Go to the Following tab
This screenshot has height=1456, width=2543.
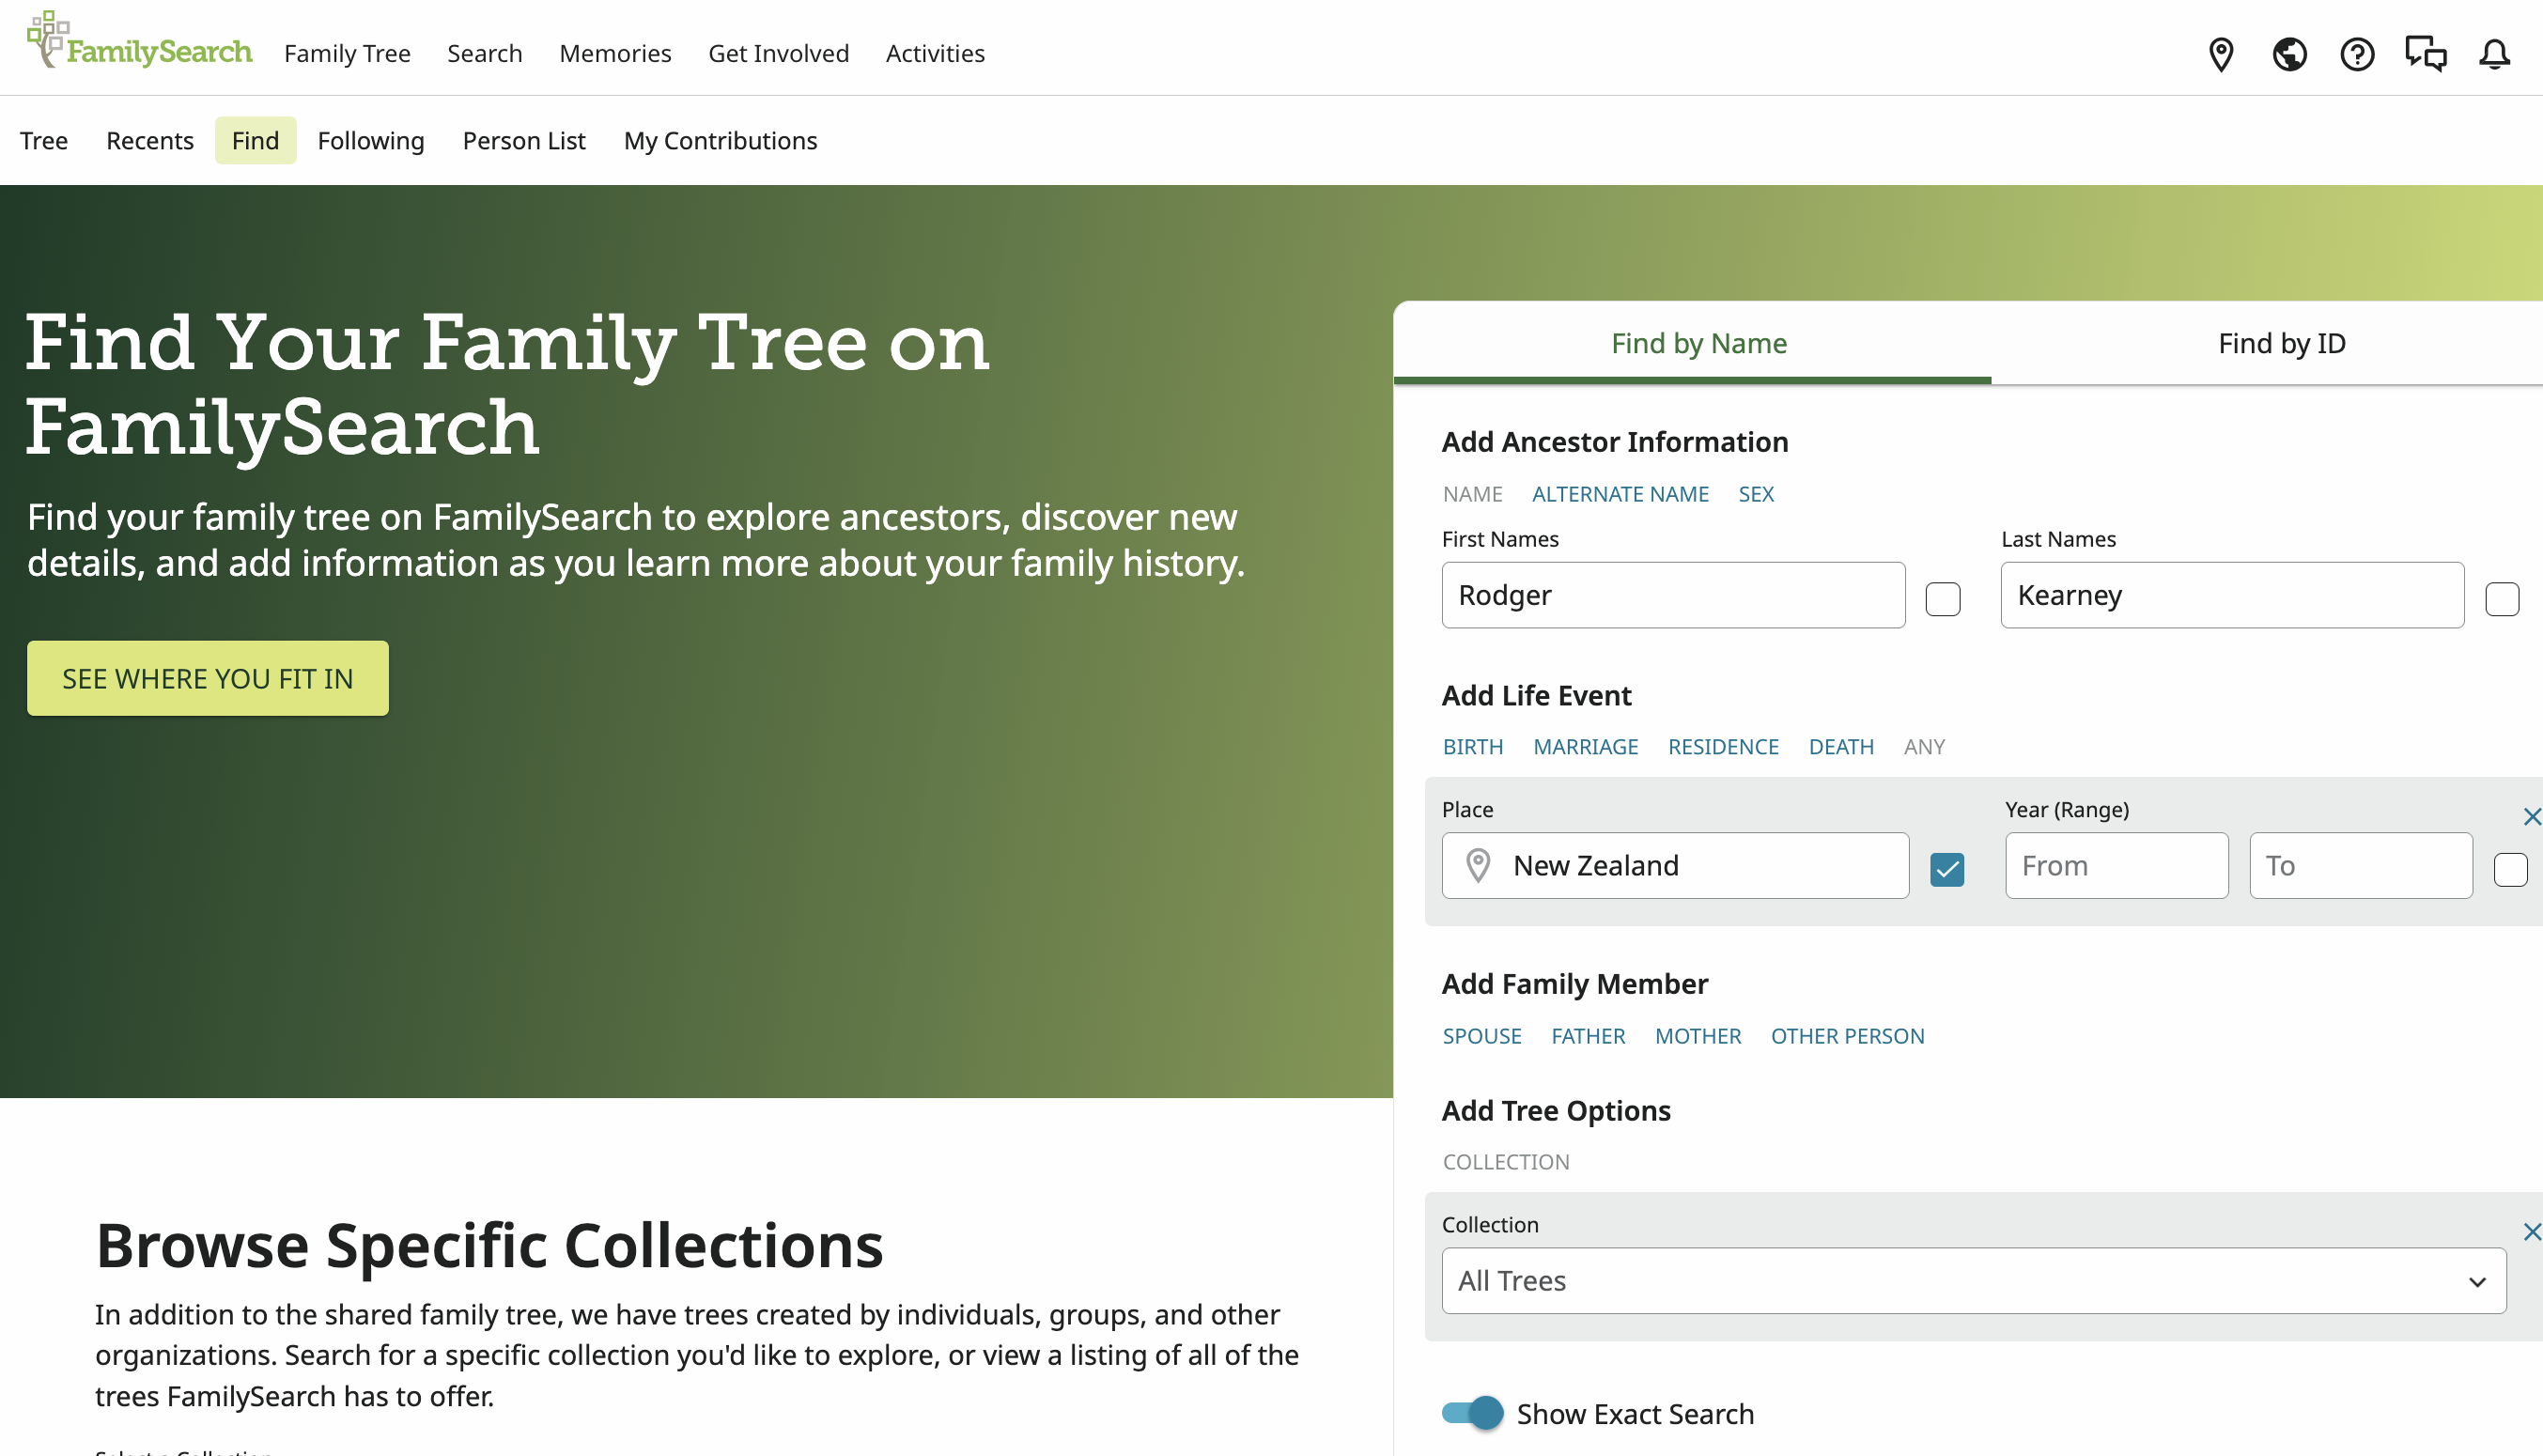tap(371, 141)
